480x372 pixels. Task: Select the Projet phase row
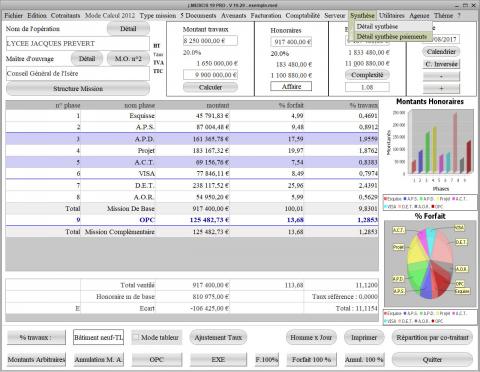tap(192, 151)
